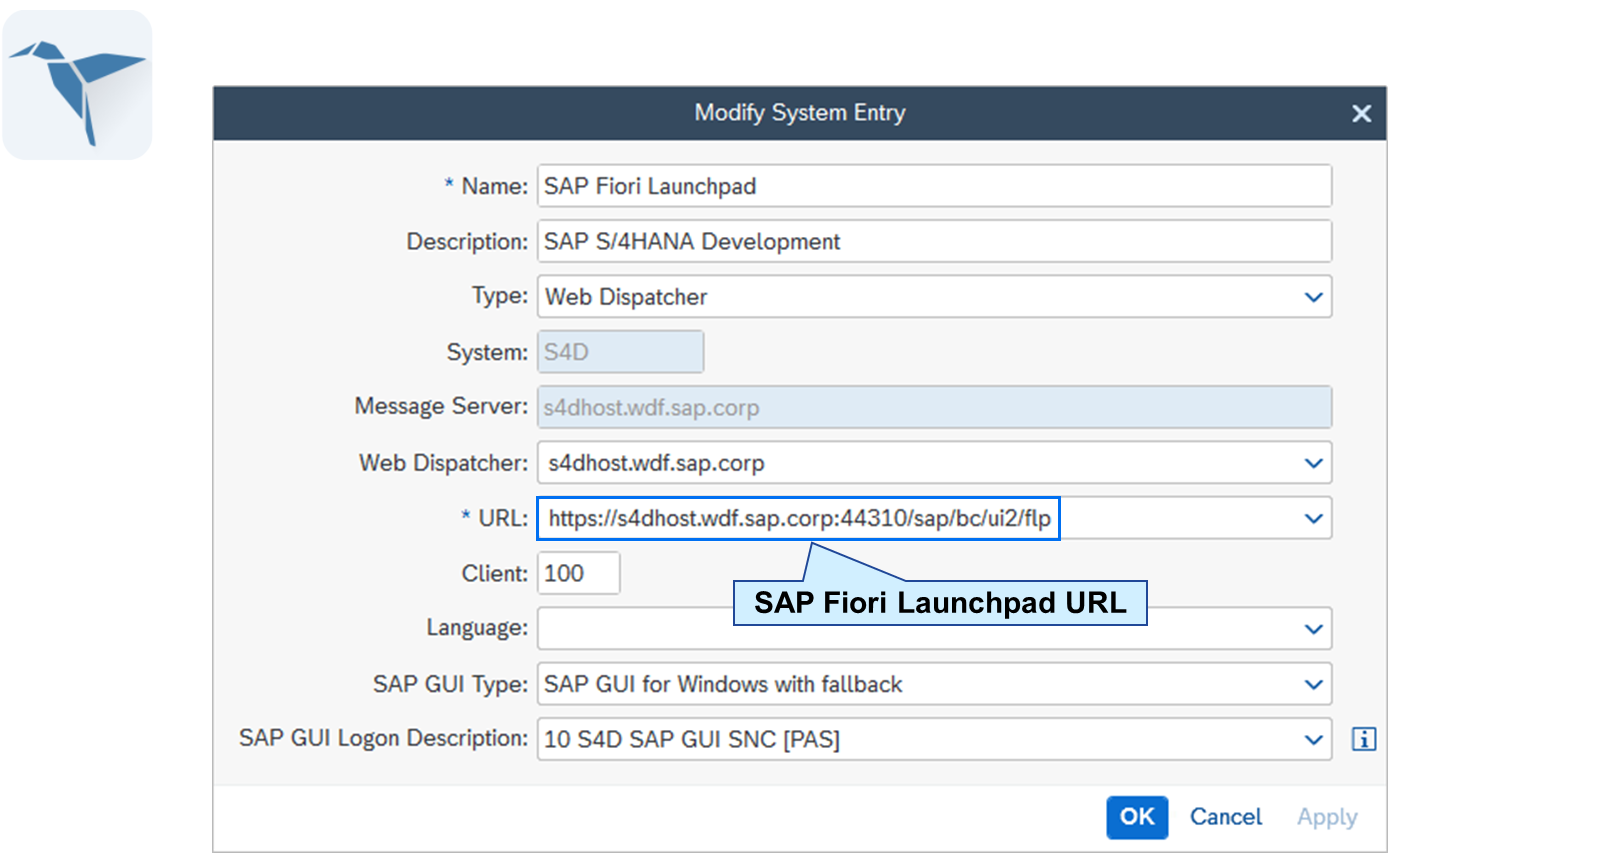This screenshot has width=1600, height=863.
Task: Click the Apply button
Action: (1327, 817)
